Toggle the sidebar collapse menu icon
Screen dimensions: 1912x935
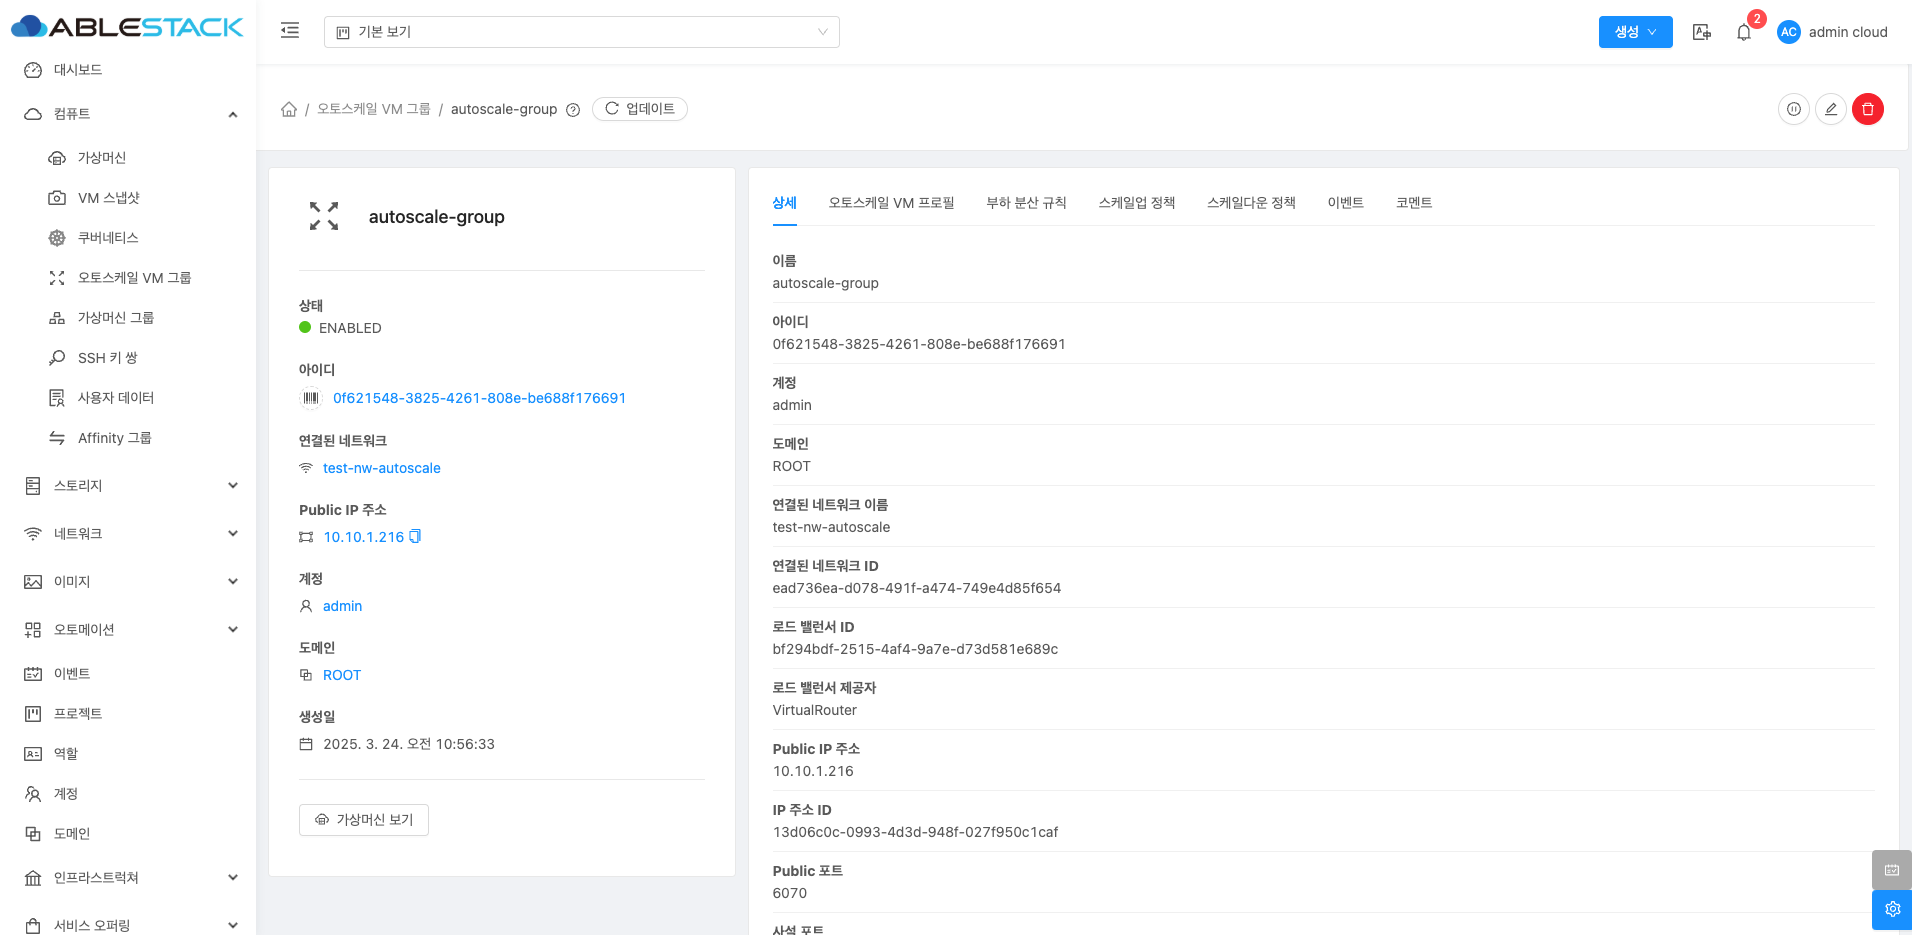click(x=290, y=31)
